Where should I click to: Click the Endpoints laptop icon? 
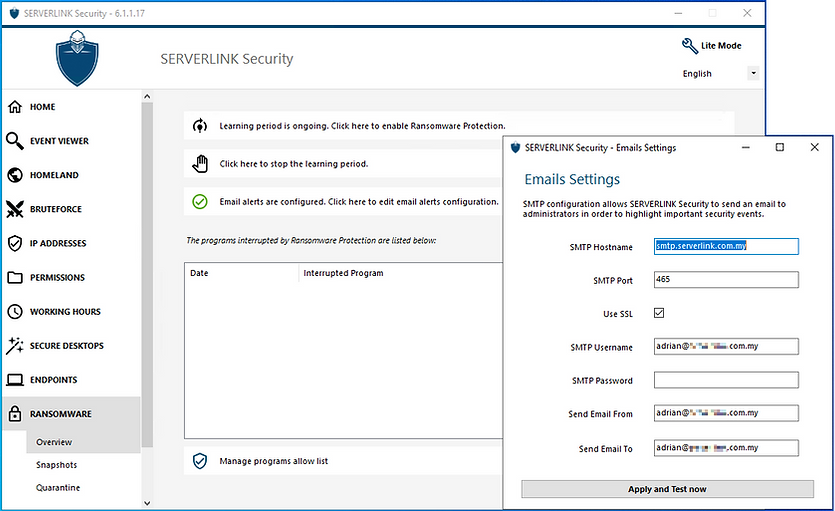15,380
